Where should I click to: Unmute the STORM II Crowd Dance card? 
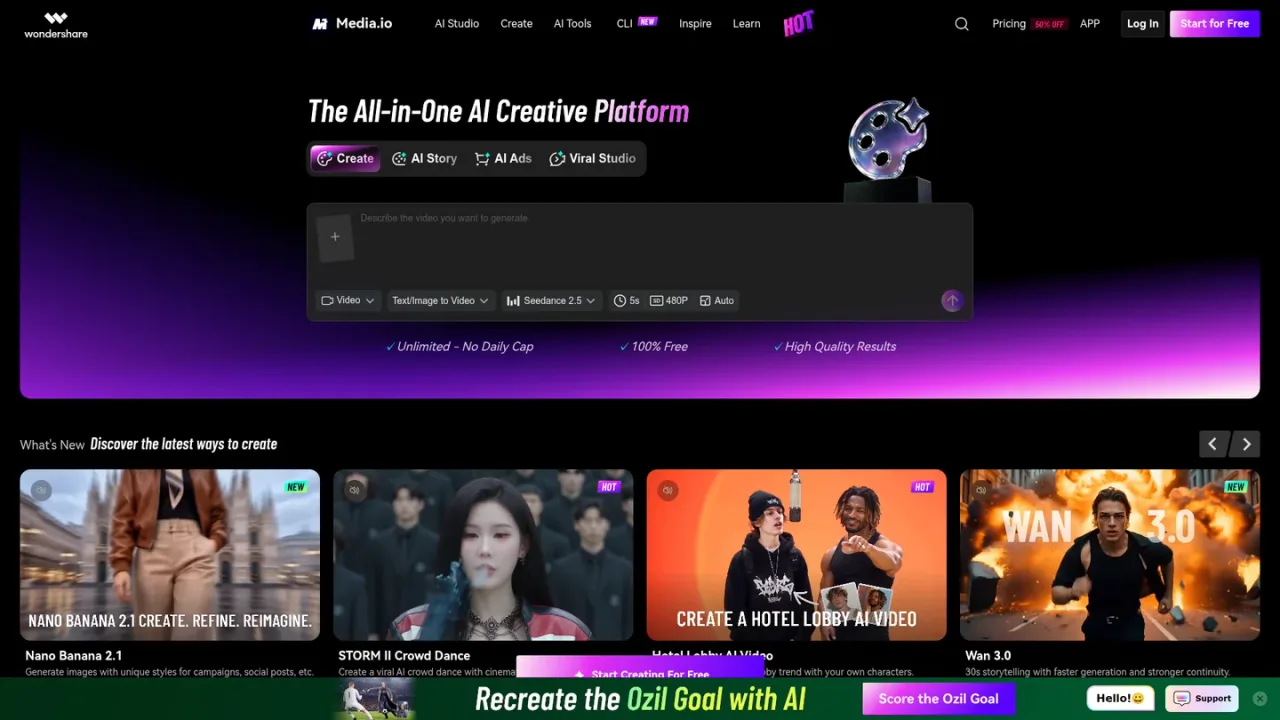[x=354, y=490]
